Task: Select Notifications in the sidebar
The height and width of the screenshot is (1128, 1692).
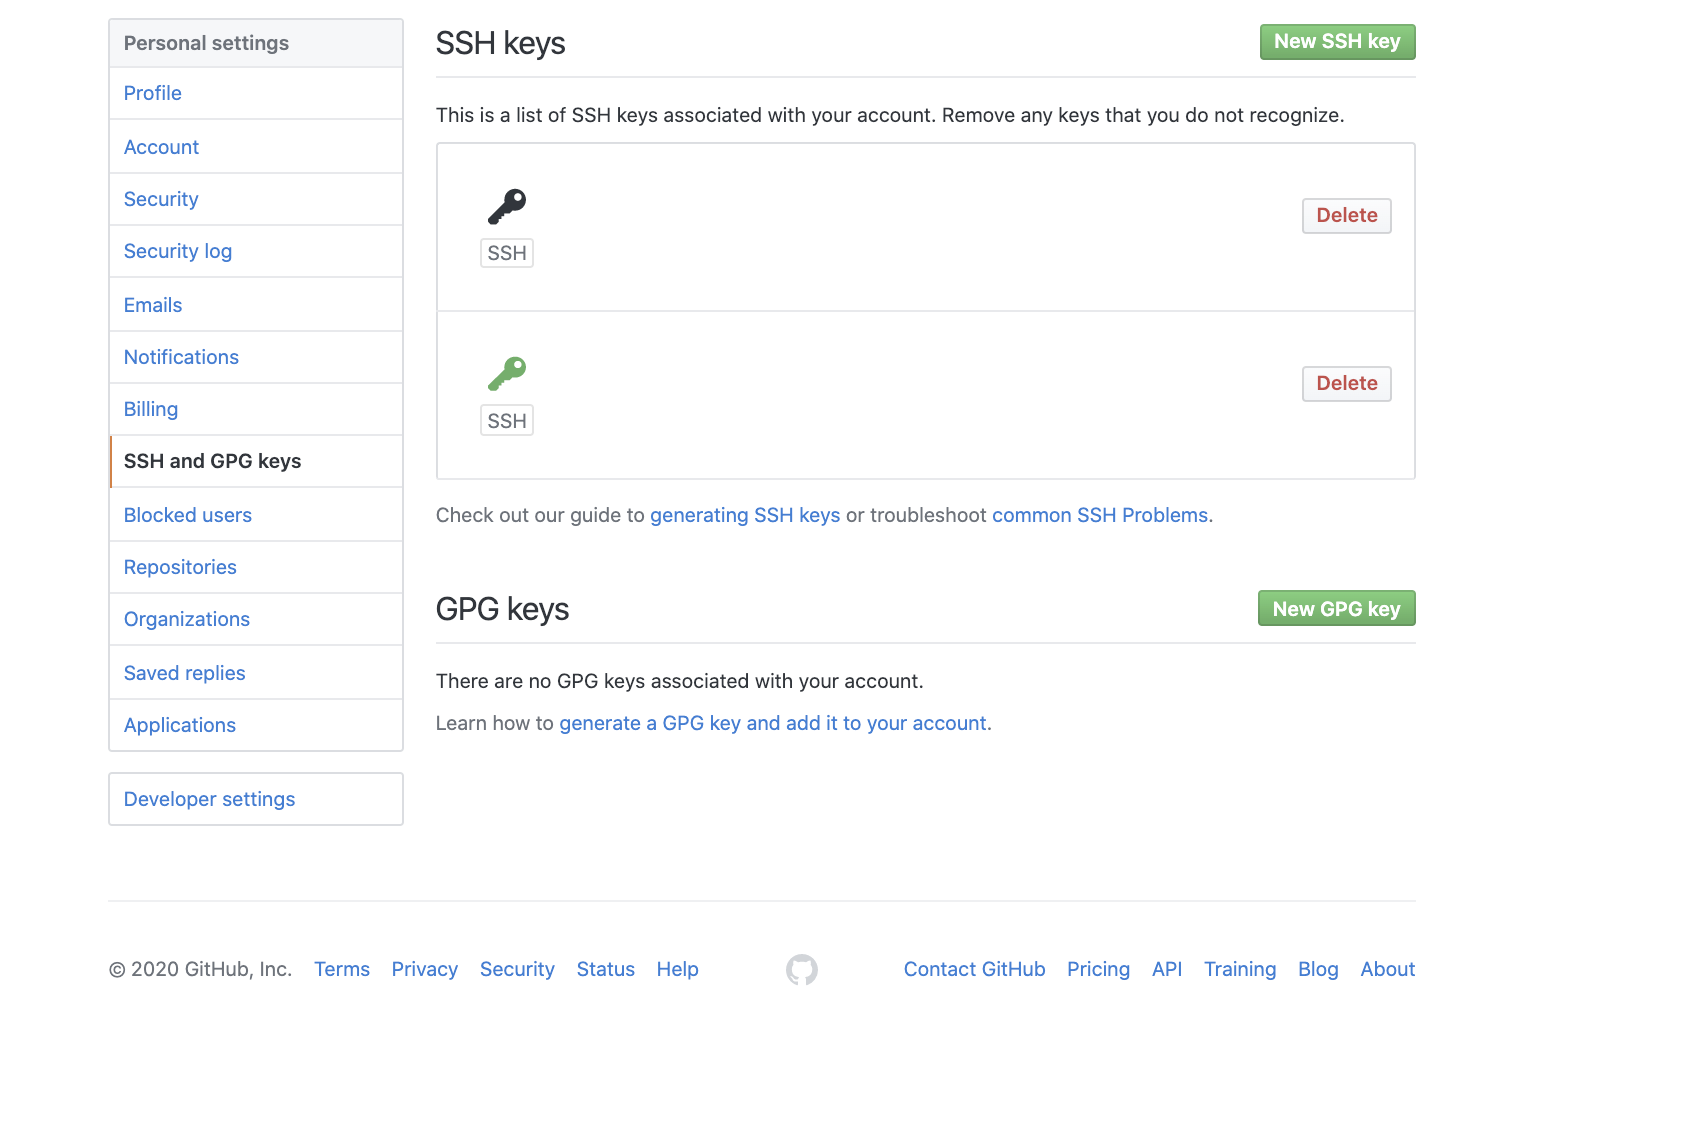Action: click(x=181, y=357)
